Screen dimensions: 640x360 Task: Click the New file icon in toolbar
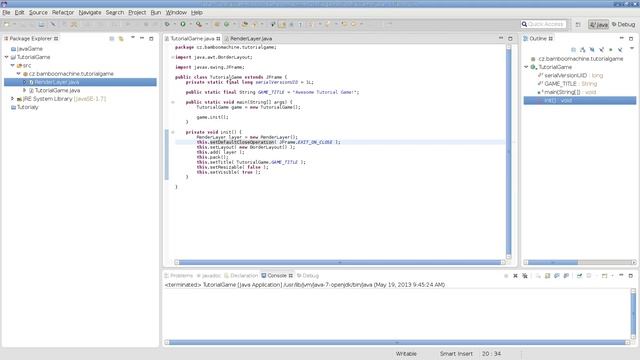click(6, 24)
